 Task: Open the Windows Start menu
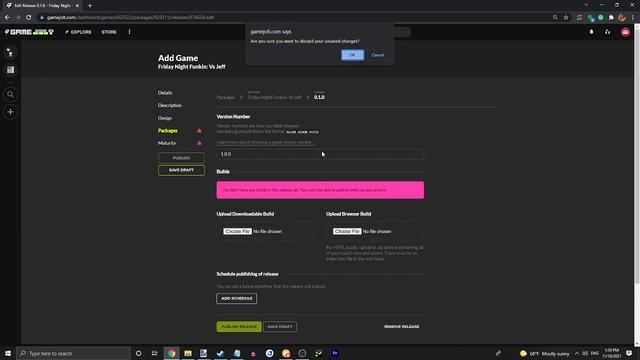click(x=8, y=353)
